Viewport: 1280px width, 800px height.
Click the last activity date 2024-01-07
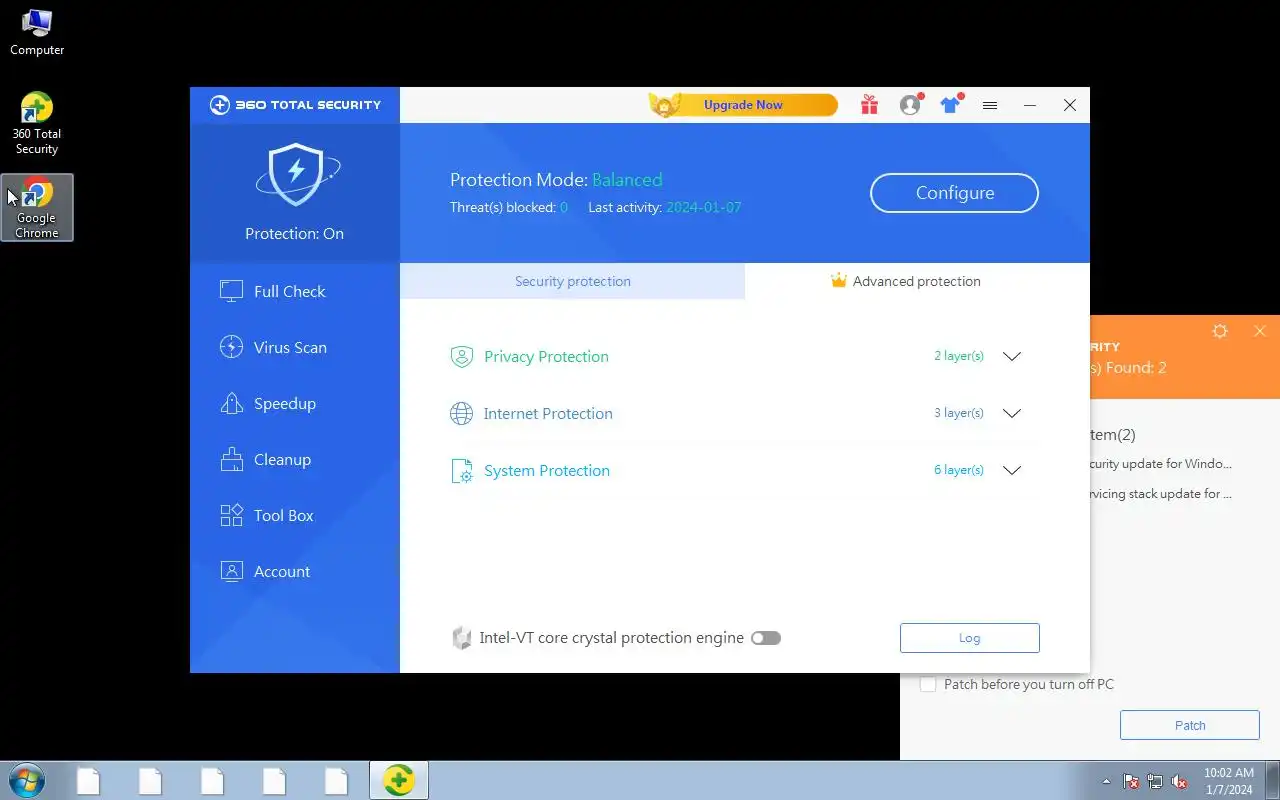[704, 208]
